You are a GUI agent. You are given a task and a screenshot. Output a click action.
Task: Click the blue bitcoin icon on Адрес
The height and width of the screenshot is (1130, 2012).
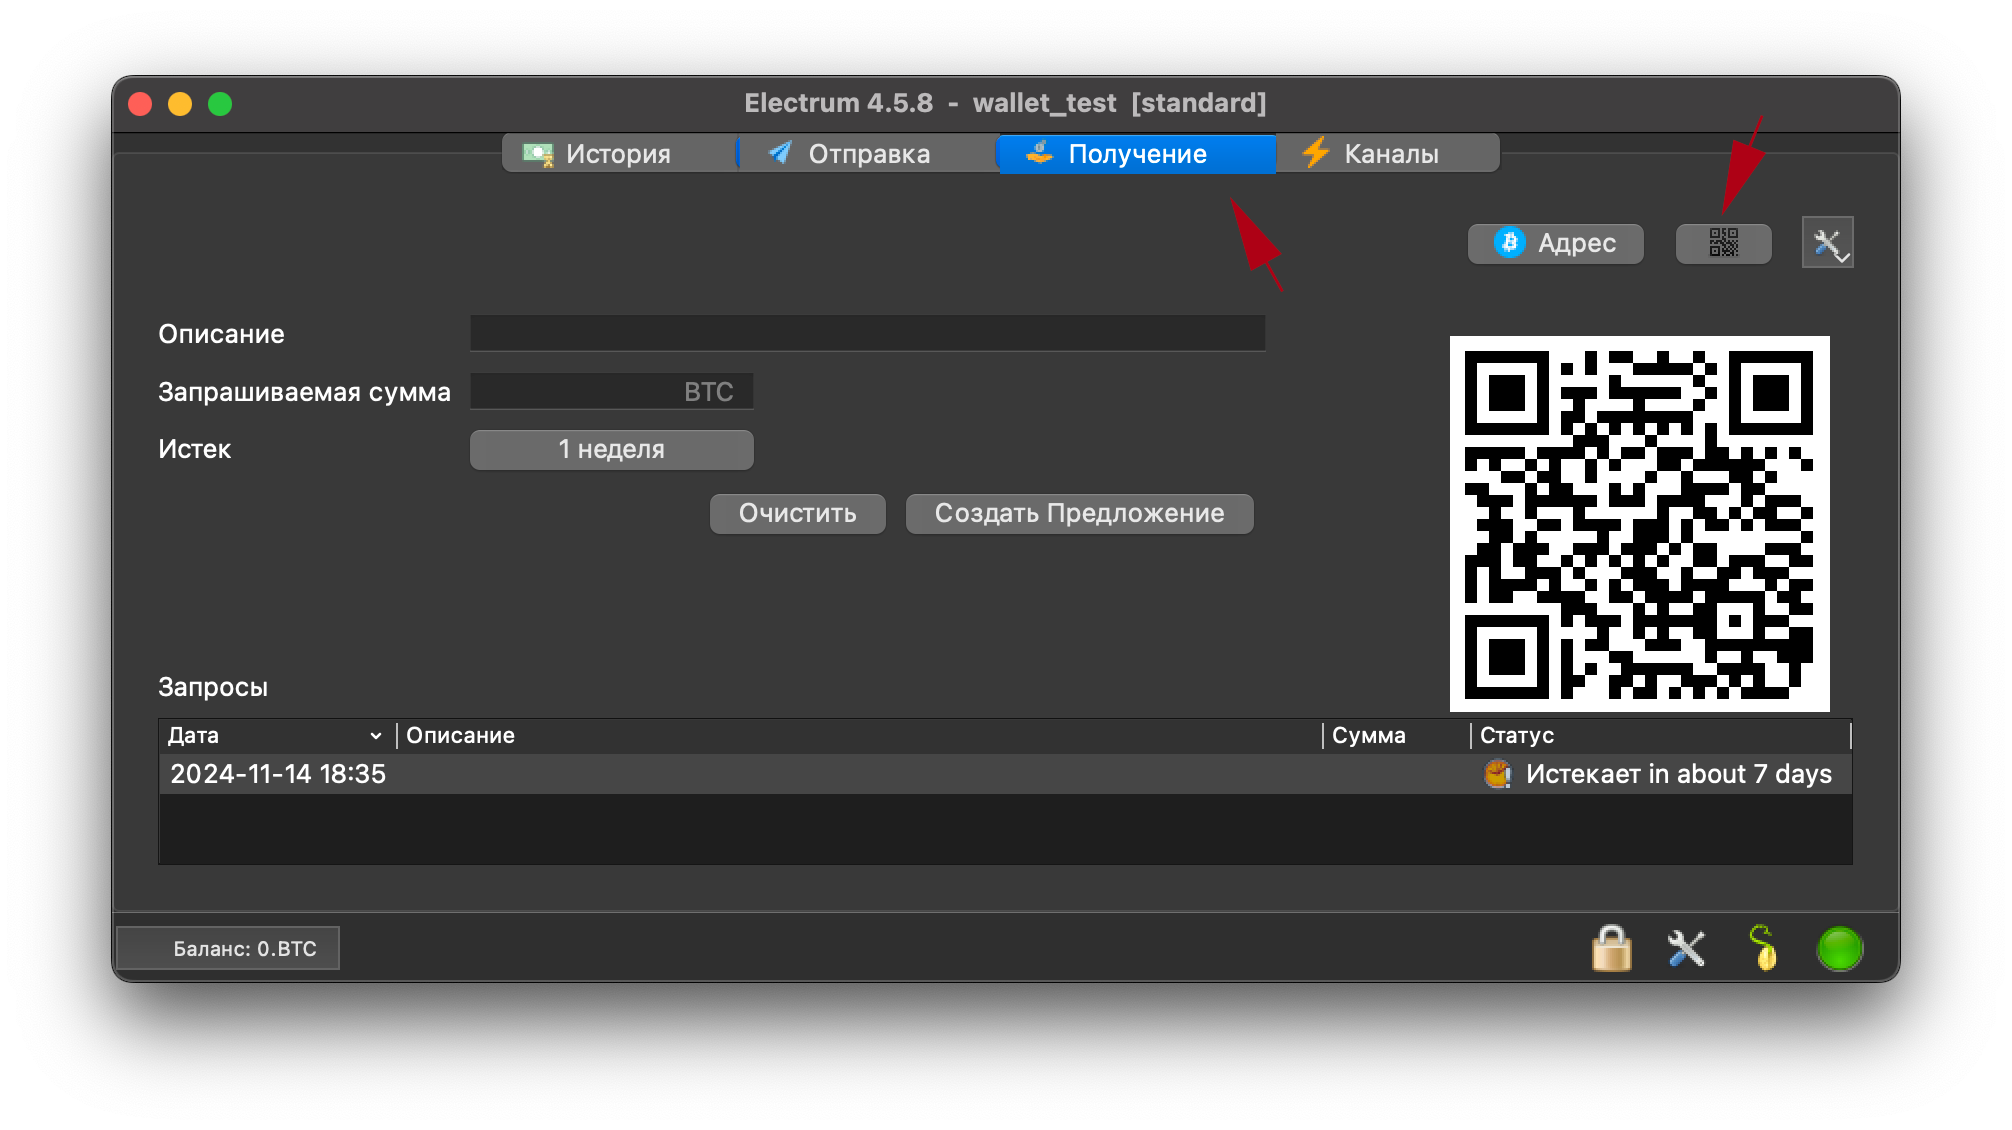1509,243
